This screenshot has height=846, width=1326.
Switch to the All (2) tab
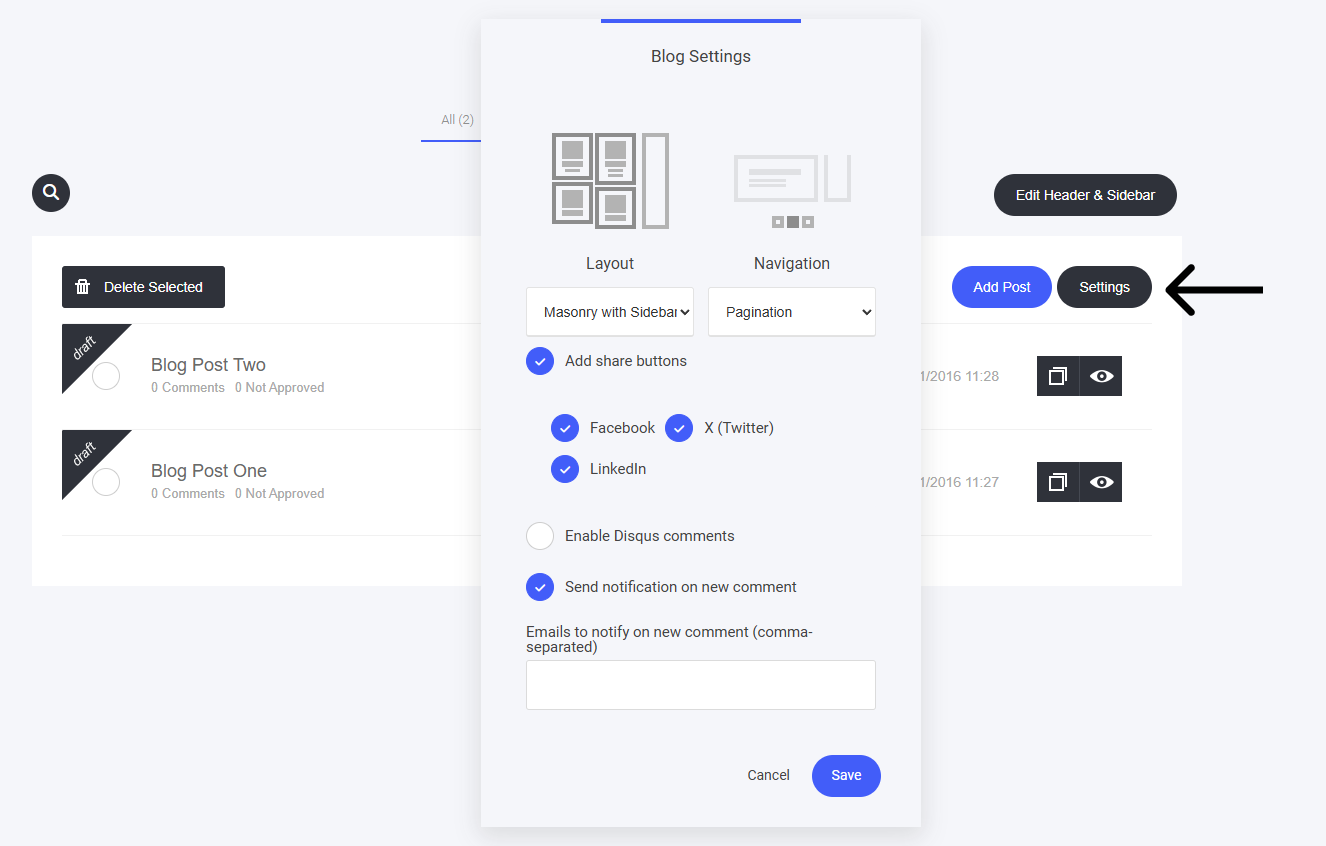pyautogui.click(x=457, y=120)
